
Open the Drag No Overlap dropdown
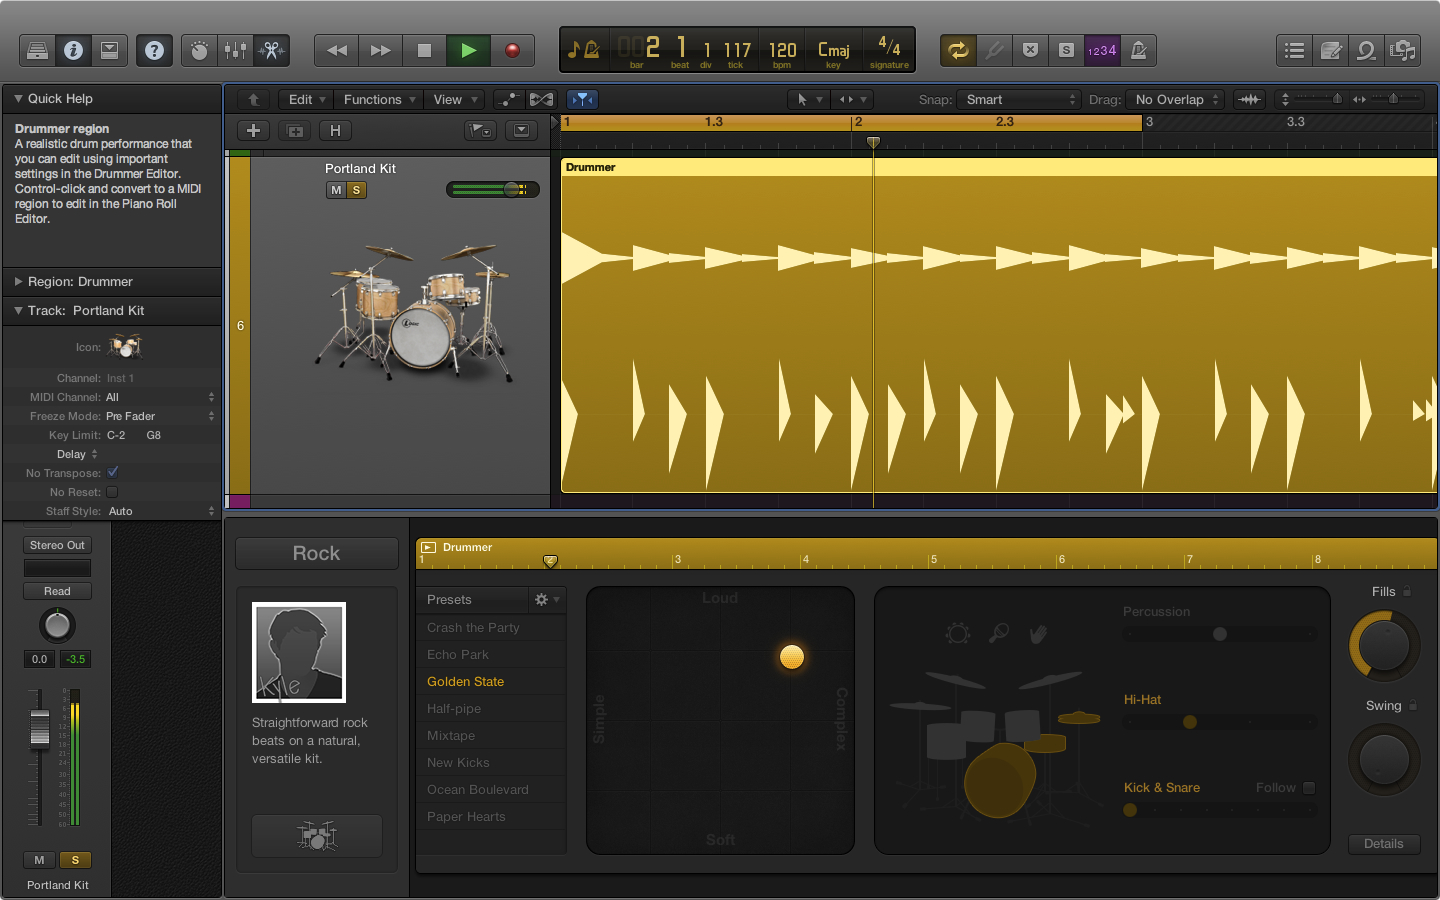tap(1176, 99)
